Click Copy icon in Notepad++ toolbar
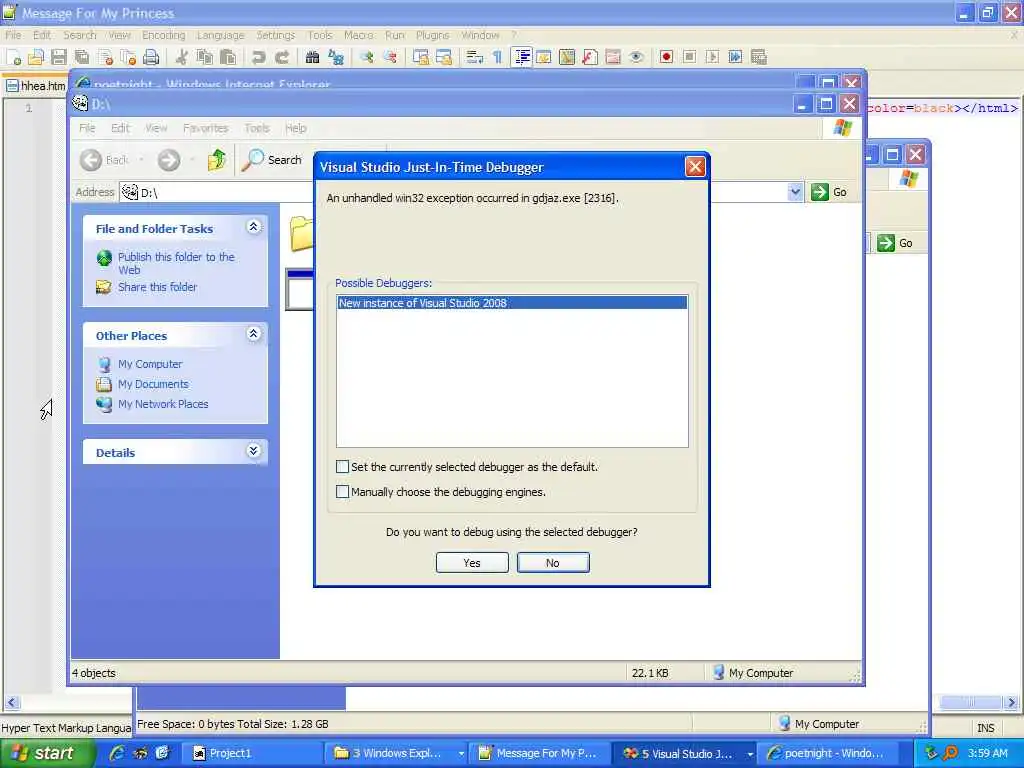The width and height of the screenshot is (1024, 768). click(x=204, y=57)
